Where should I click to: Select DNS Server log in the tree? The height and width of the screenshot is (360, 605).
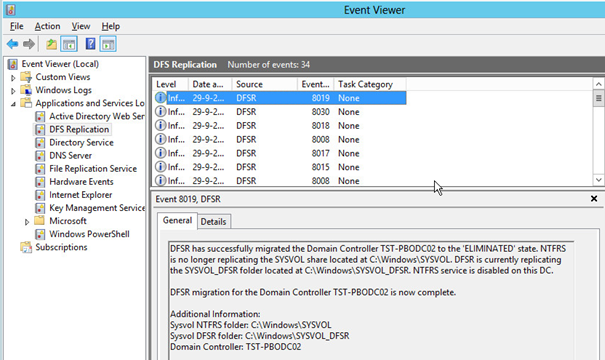click(70, 155)
